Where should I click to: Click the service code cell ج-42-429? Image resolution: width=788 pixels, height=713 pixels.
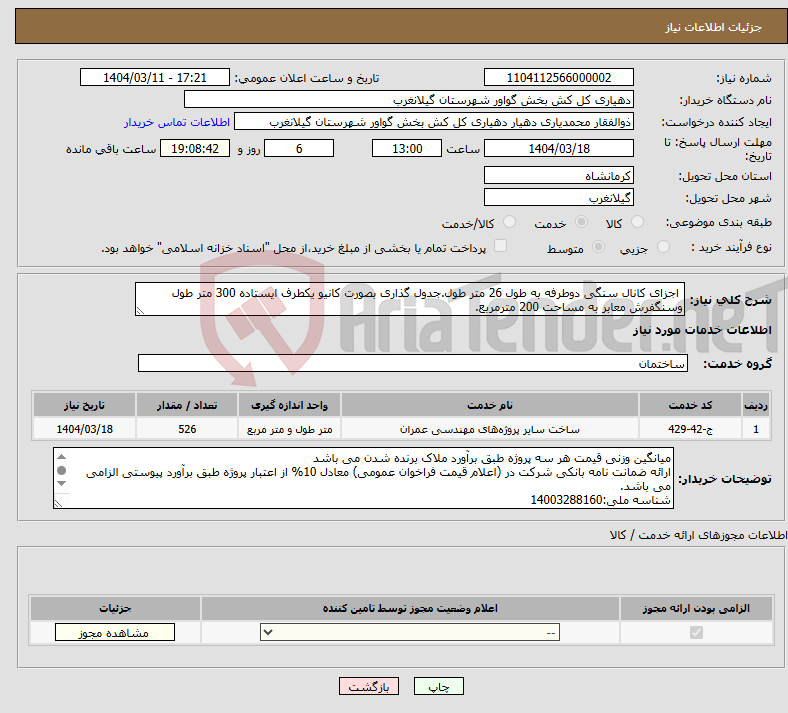pos(691,429)
